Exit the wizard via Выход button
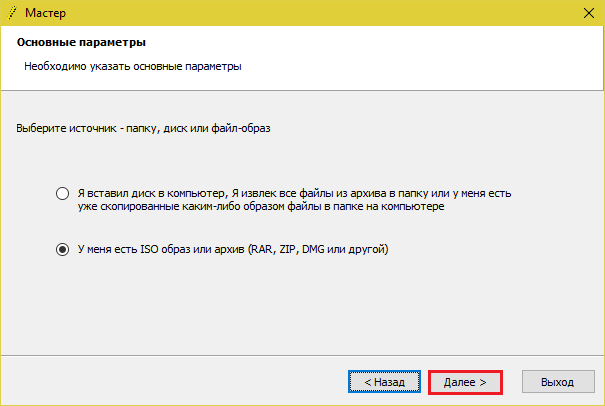The image size is (605, 406). (557, 382)
